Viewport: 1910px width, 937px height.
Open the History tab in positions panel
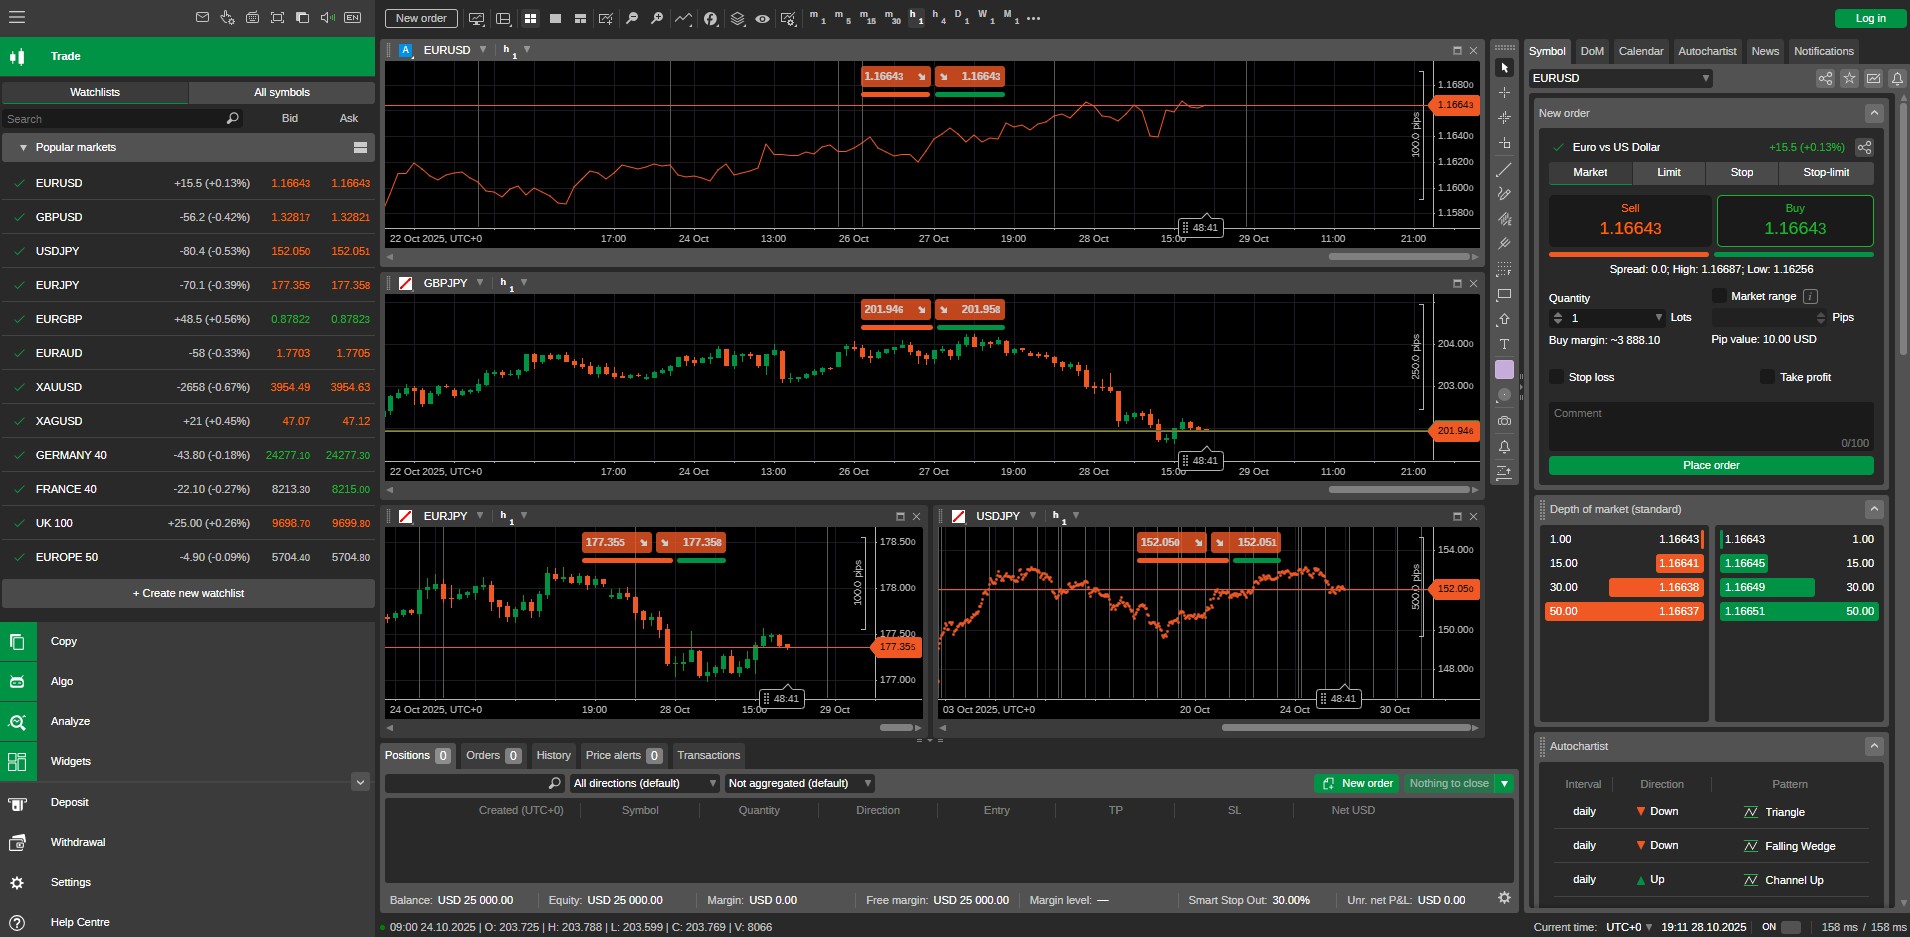point(552,755)
